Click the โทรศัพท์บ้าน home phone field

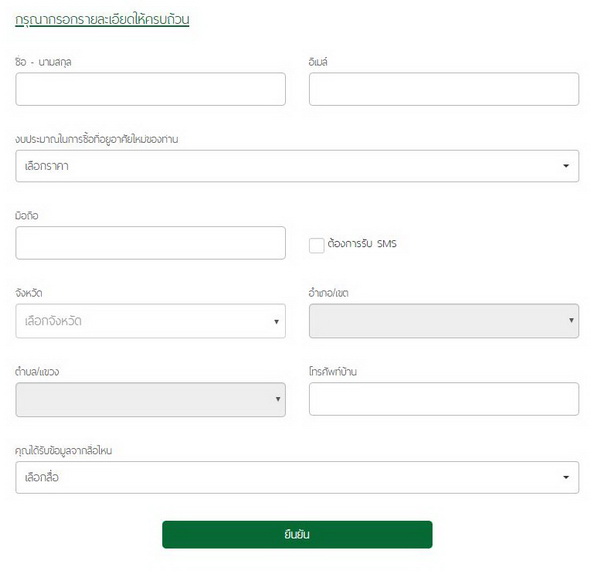tap(443, 399)
